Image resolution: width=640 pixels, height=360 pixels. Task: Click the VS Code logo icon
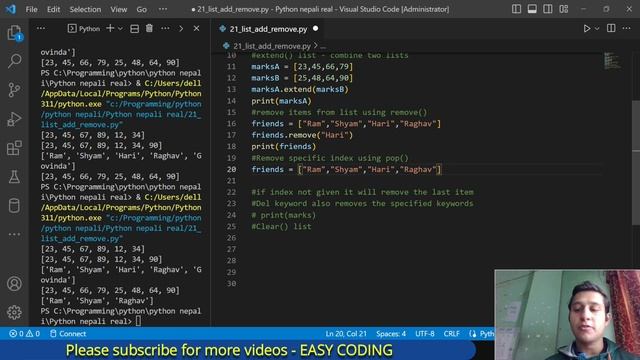click(x=11, y=9)
